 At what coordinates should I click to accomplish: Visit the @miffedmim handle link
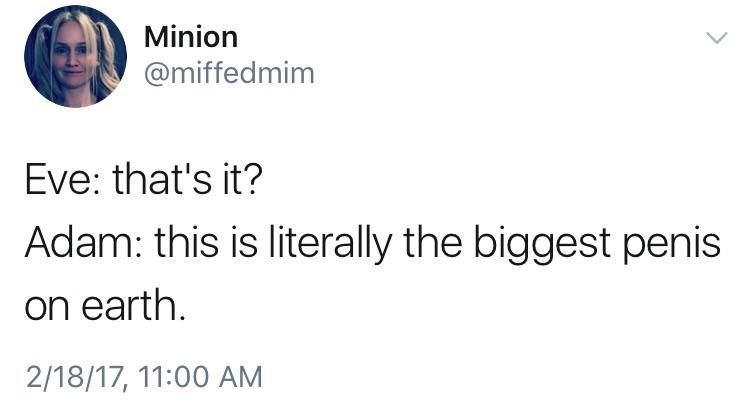click(x=229, y=74)
